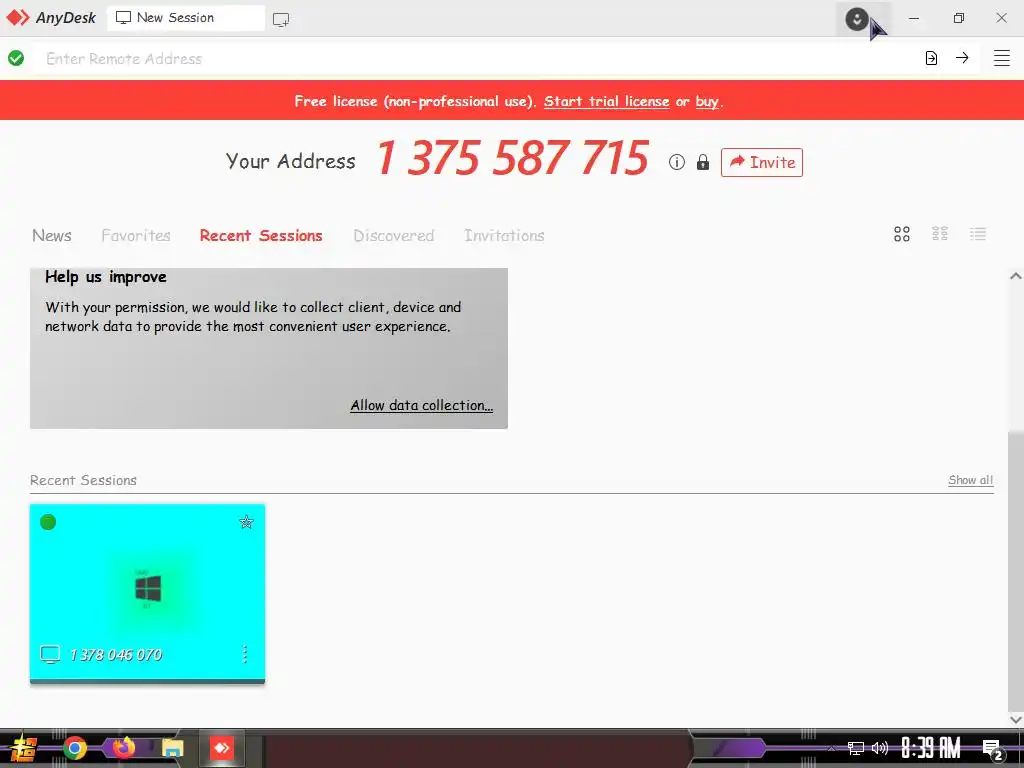
Task: Open the 1 378 046 070 session thumbnail
Action: (148, 593)
